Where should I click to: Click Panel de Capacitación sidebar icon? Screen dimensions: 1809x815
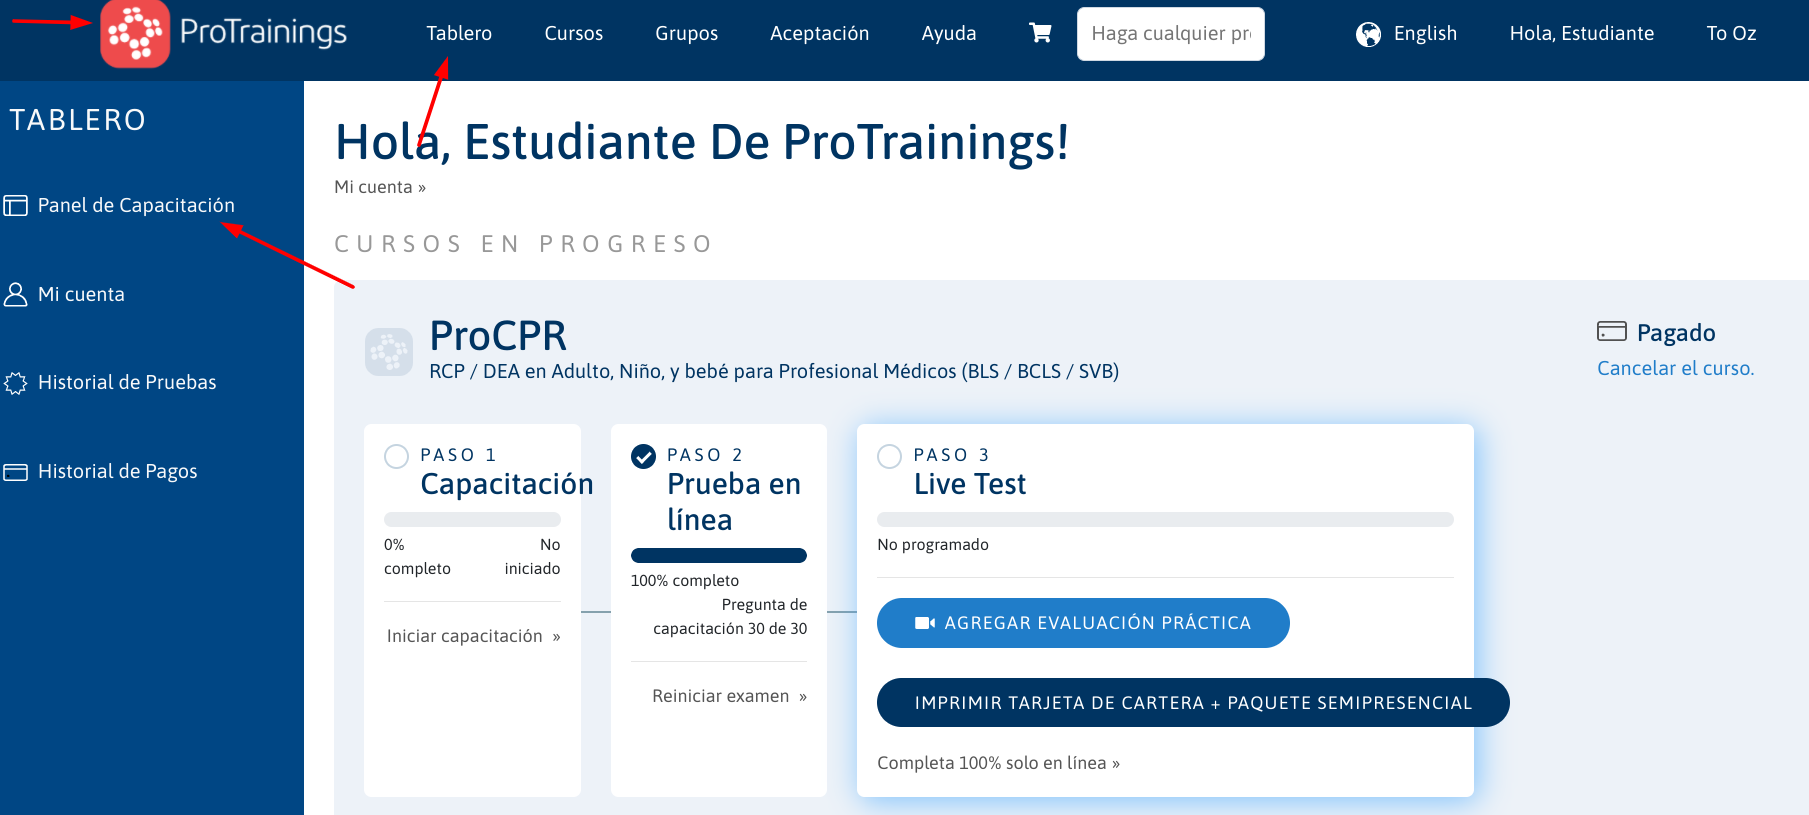pyautogui.click(x=15, y=206)
